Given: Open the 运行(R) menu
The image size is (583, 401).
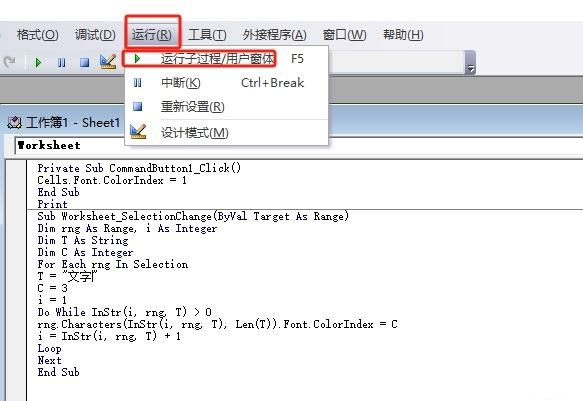Looking at the screenshot, I should [152, 35].
